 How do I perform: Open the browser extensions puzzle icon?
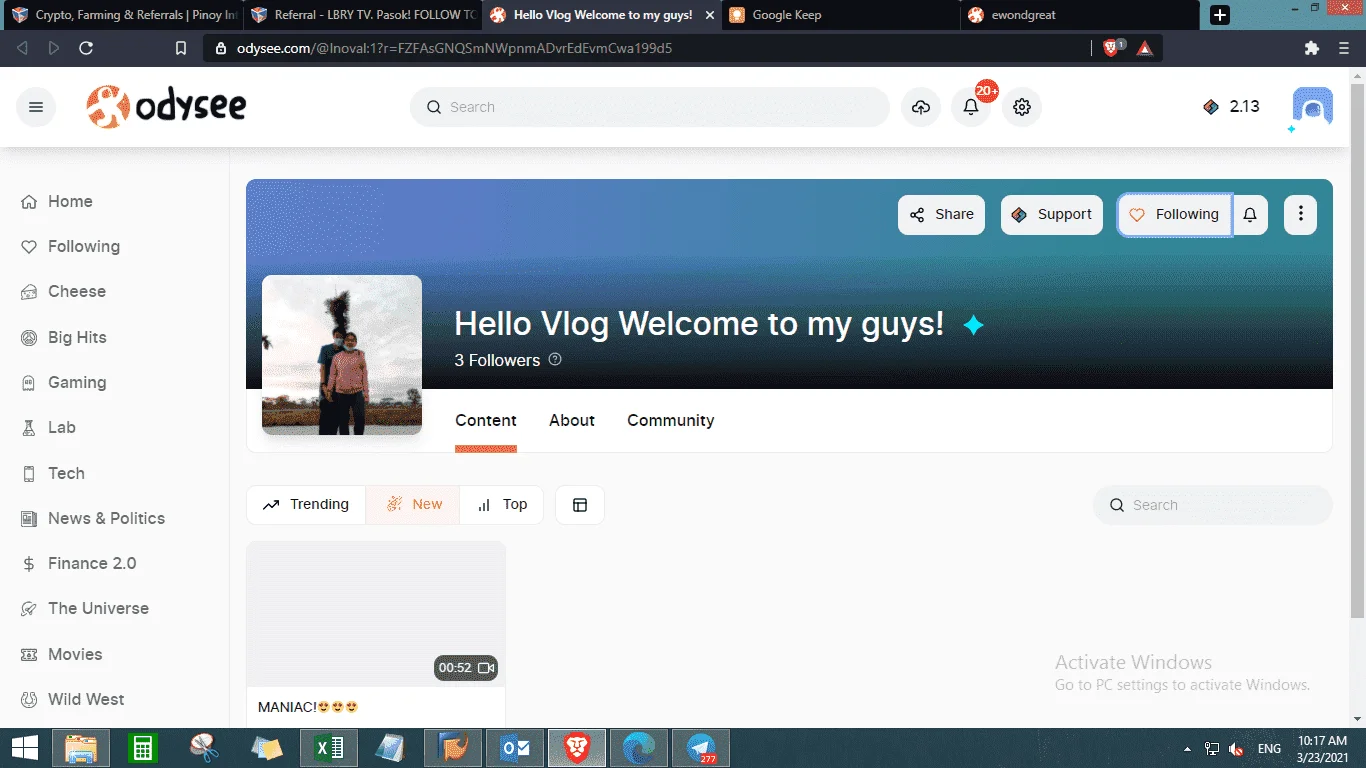point(1312,48)
